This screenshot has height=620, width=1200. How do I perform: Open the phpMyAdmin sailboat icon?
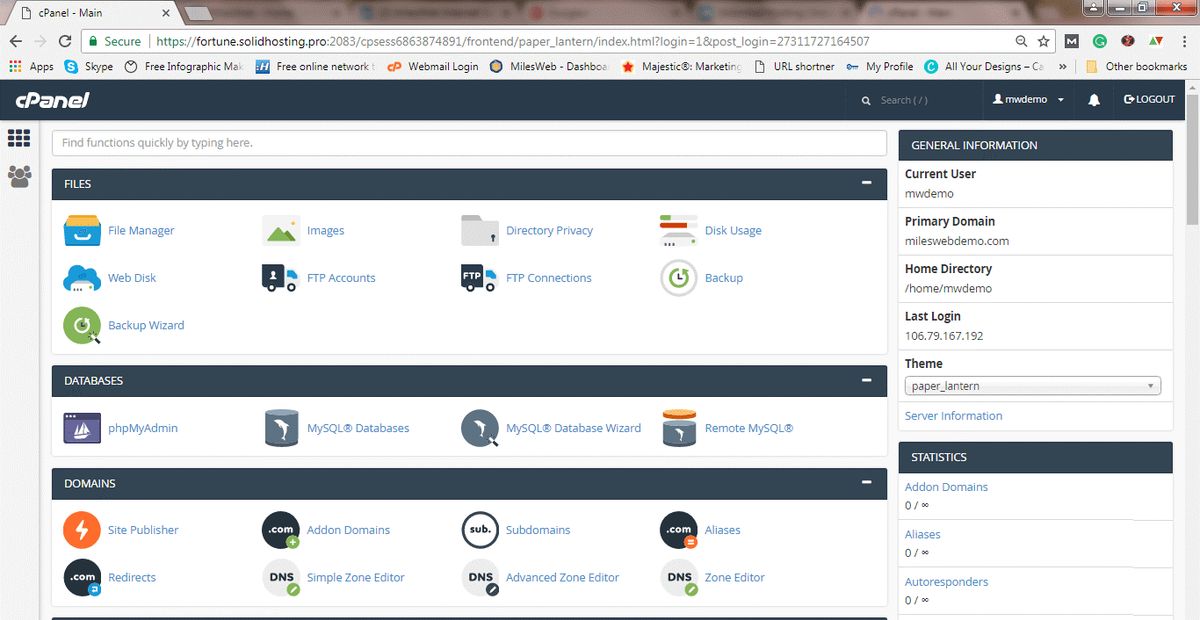point(82,428)
